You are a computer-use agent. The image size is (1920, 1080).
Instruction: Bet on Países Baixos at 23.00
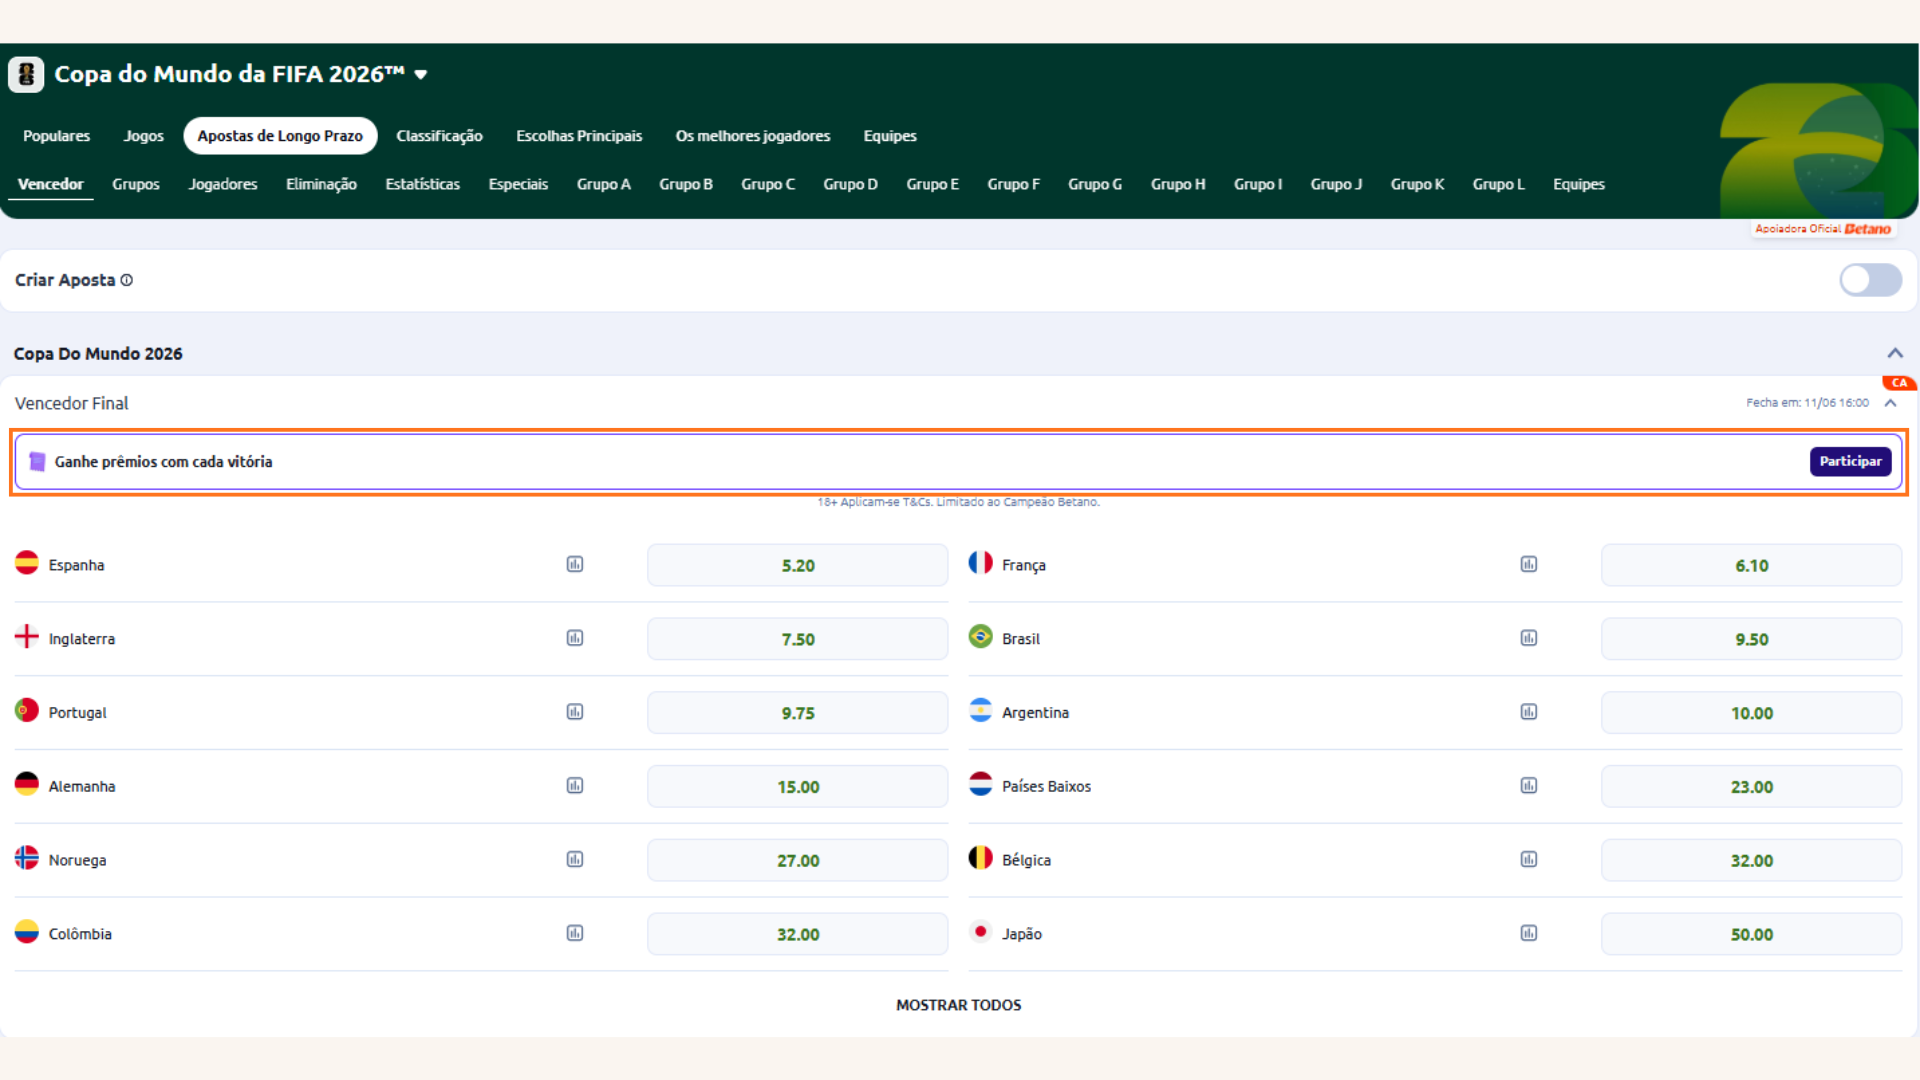[x=1751, y=787]
